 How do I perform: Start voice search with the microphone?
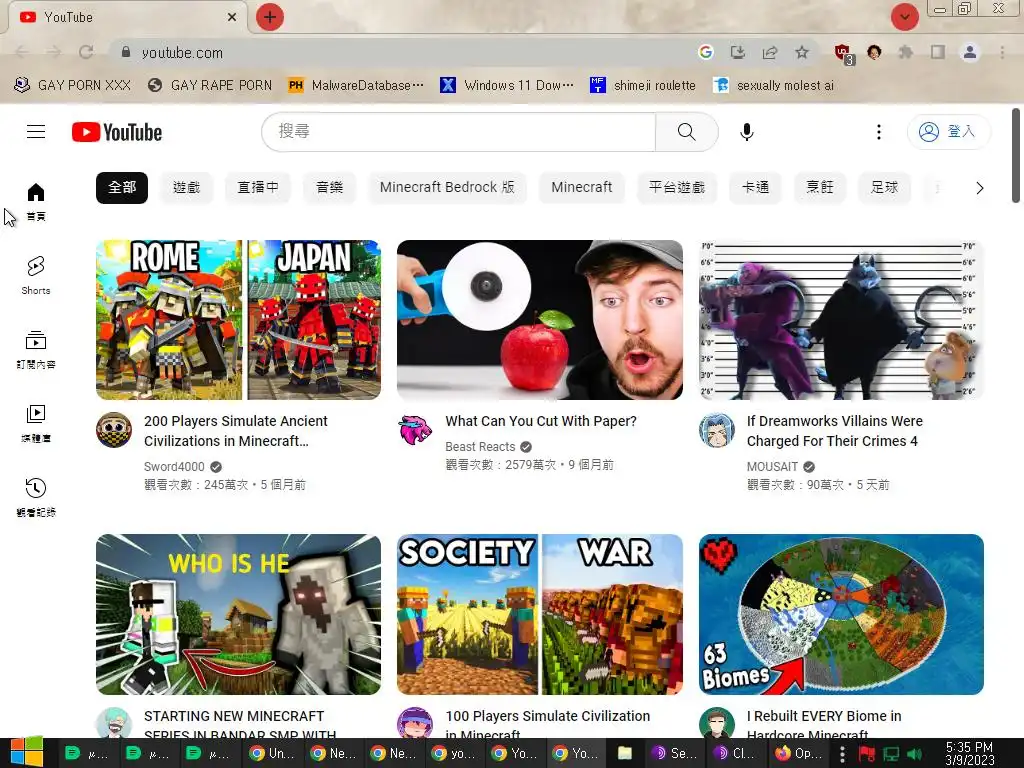pyautogui.click(x=746, y=132)
